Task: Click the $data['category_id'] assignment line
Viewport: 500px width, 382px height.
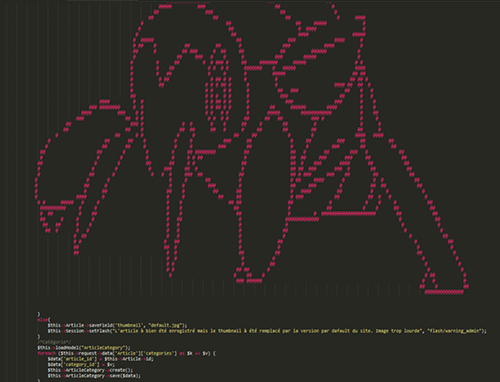Action: pos(81,365)
